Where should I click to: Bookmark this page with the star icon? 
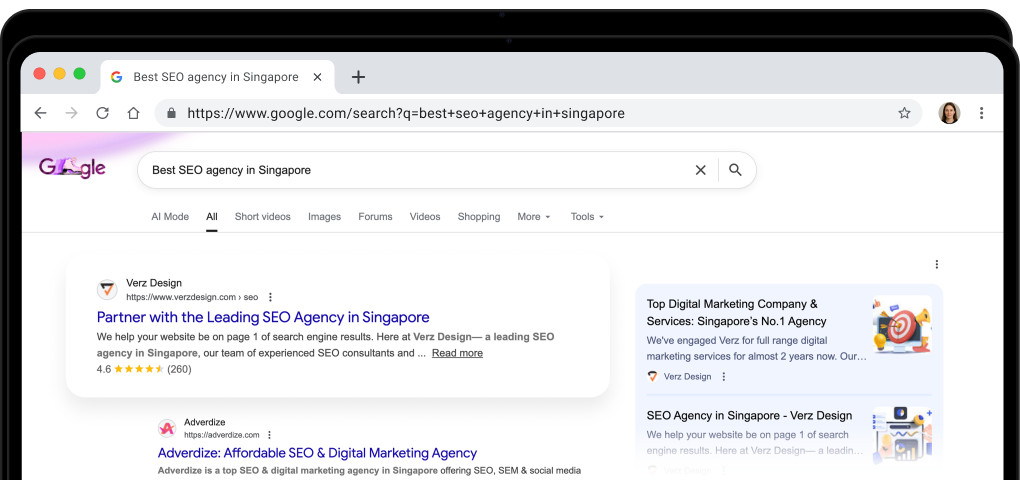(x=904, y=113)
